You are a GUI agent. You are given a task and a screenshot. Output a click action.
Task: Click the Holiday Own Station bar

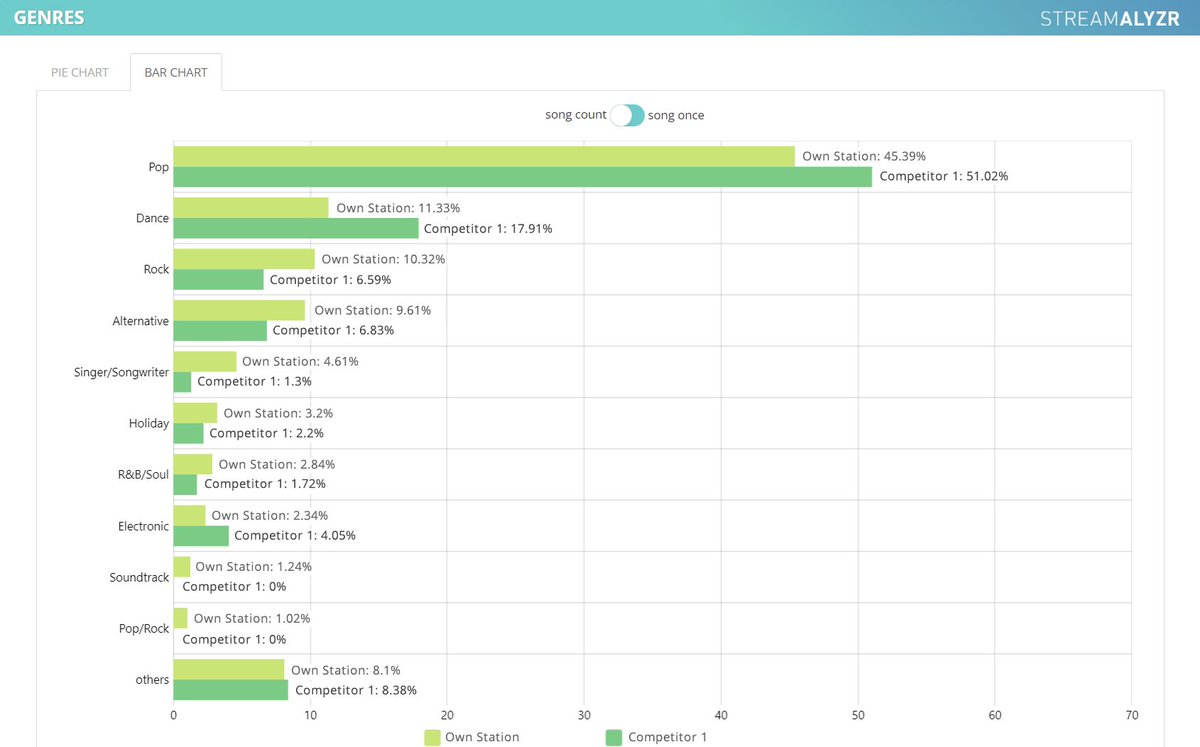tap(196, 413)
